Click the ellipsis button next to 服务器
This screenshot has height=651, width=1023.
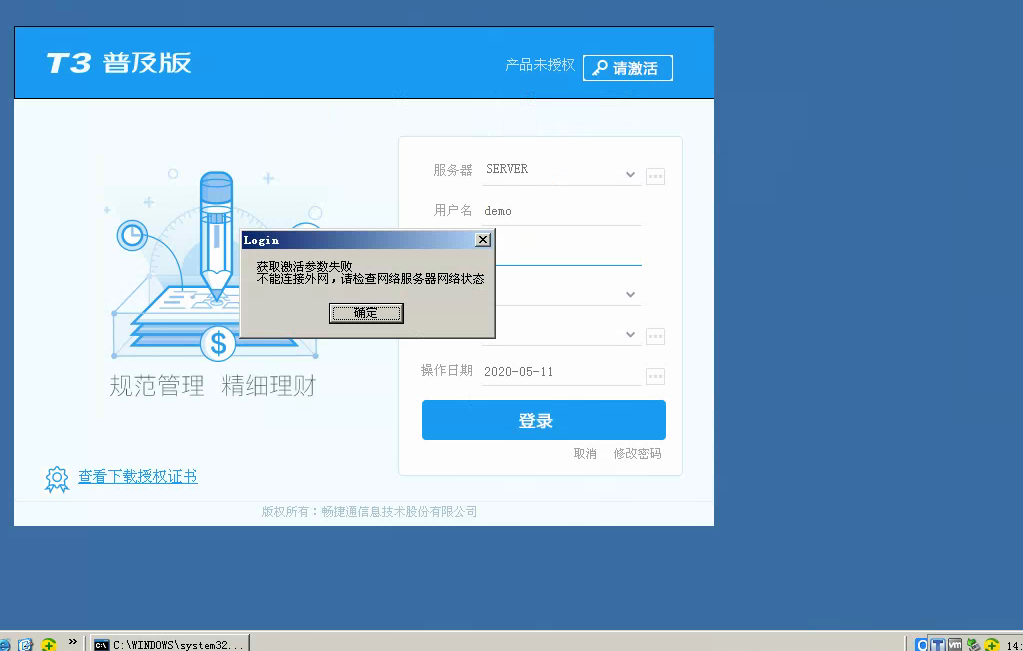click(x=655, y=176)
